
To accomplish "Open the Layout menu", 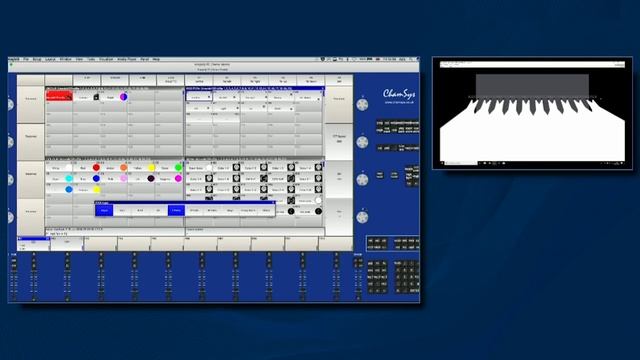I will tap(51, 59).
